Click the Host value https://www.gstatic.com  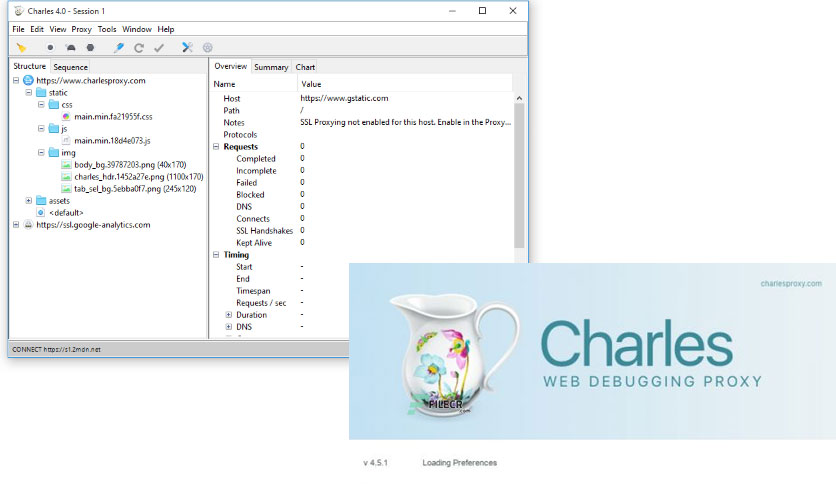click(344, 98)
